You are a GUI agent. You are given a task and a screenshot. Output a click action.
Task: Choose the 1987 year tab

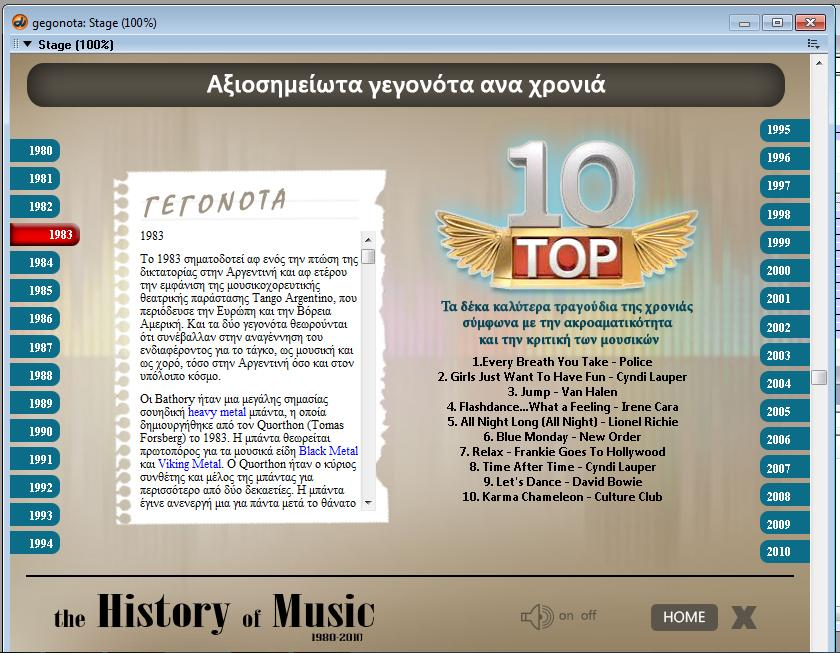35,347
